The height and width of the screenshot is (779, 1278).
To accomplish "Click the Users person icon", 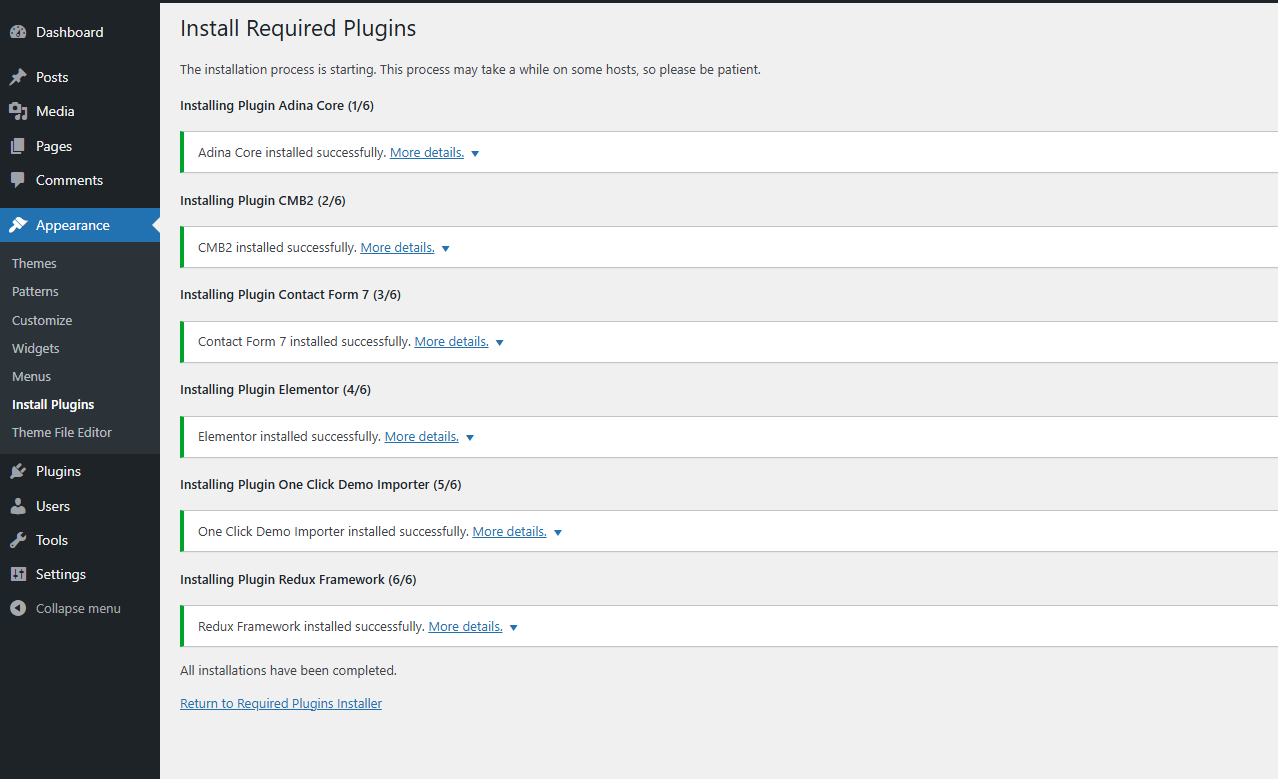I will tap(18, 506).
